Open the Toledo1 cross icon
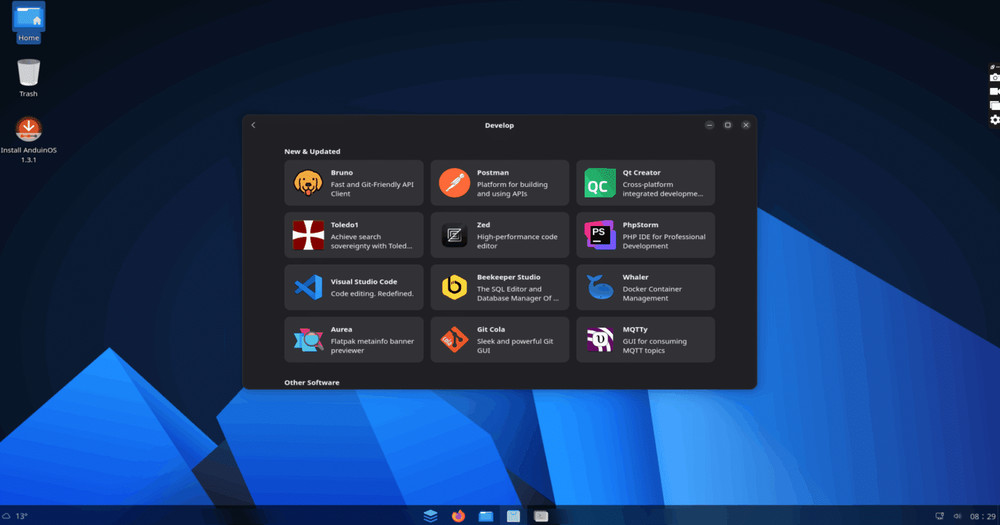The image size is (1000, 525). [x=308, y=235]
